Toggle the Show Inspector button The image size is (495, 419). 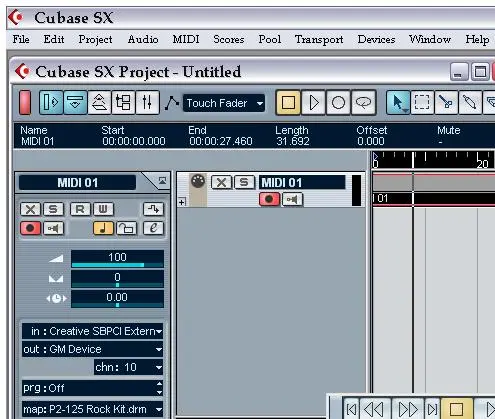point(51,102)
